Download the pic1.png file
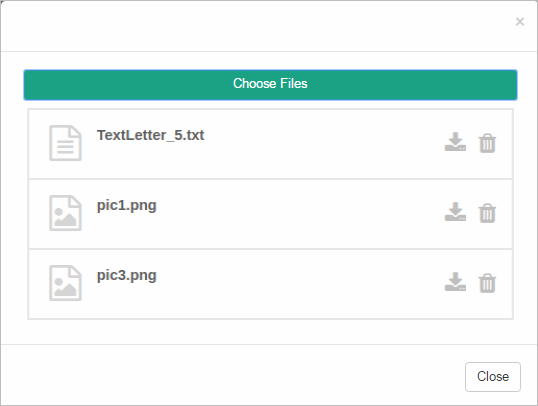Screen dimensions: 538x406 click(x=455, y=212)
